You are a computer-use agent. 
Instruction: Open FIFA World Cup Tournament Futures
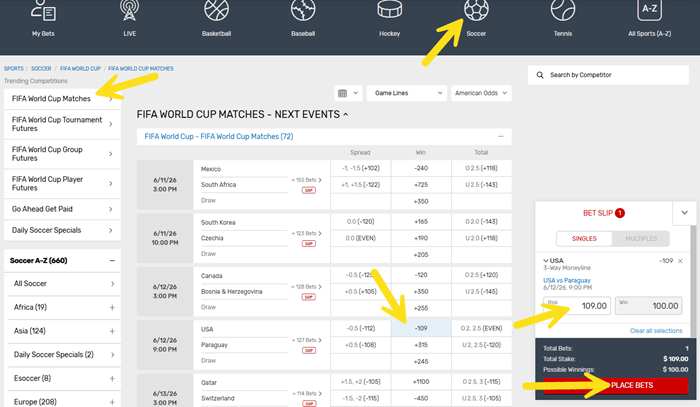62,124
